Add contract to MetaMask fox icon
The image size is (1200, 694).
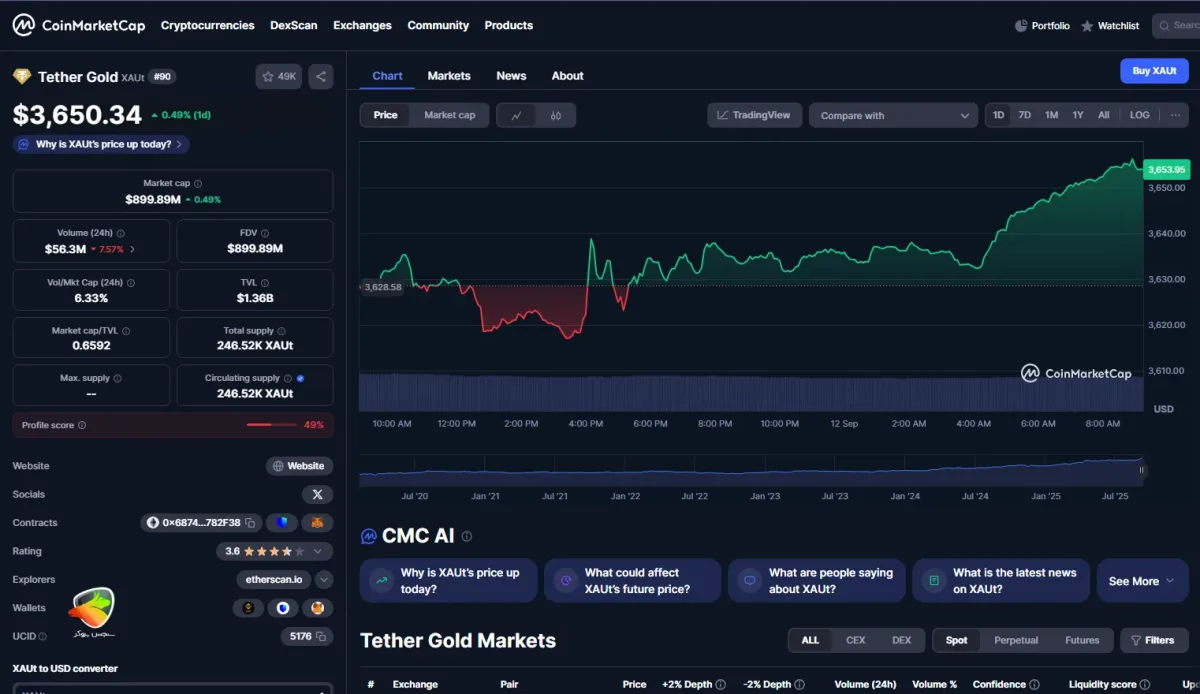(318, 523)
